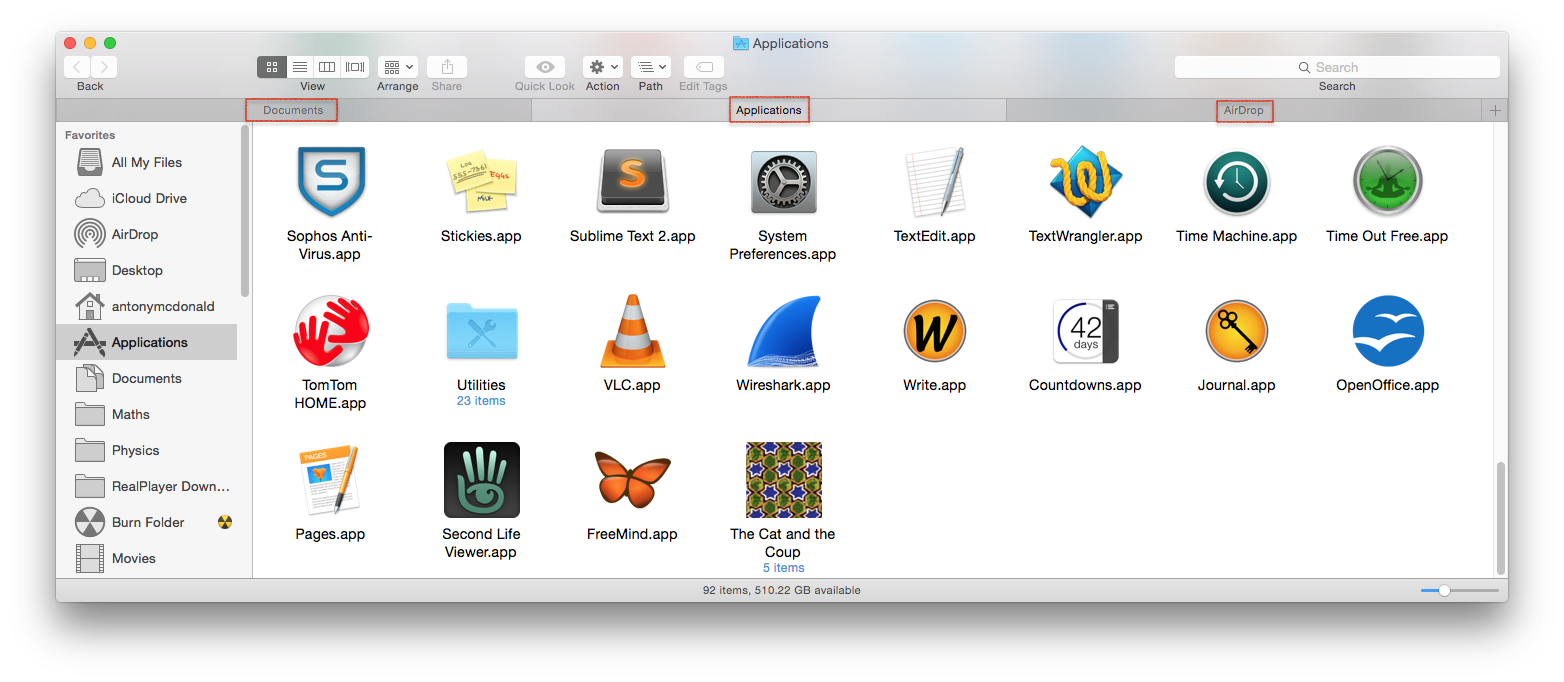This screenshot has width=1564, height=682.
Task: Select Second Life Viewer.app hand icon
Action: tap(481, 480)
